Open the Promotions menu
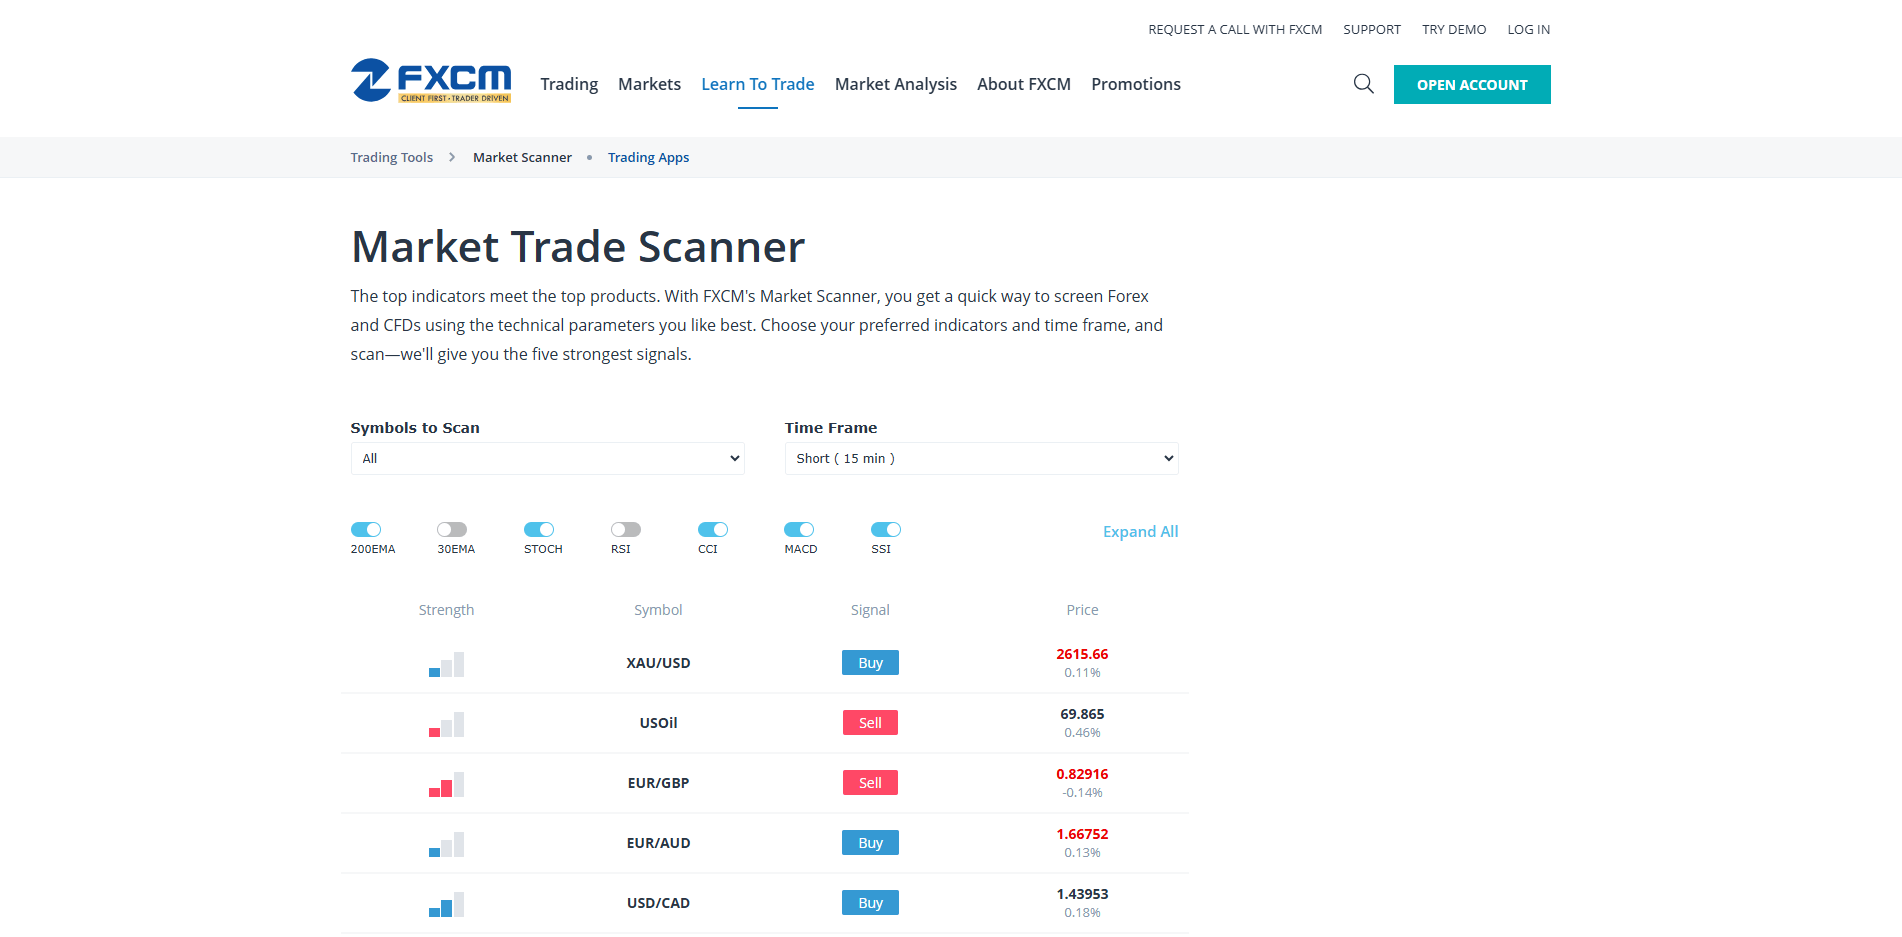 (x=1136, y=84)
